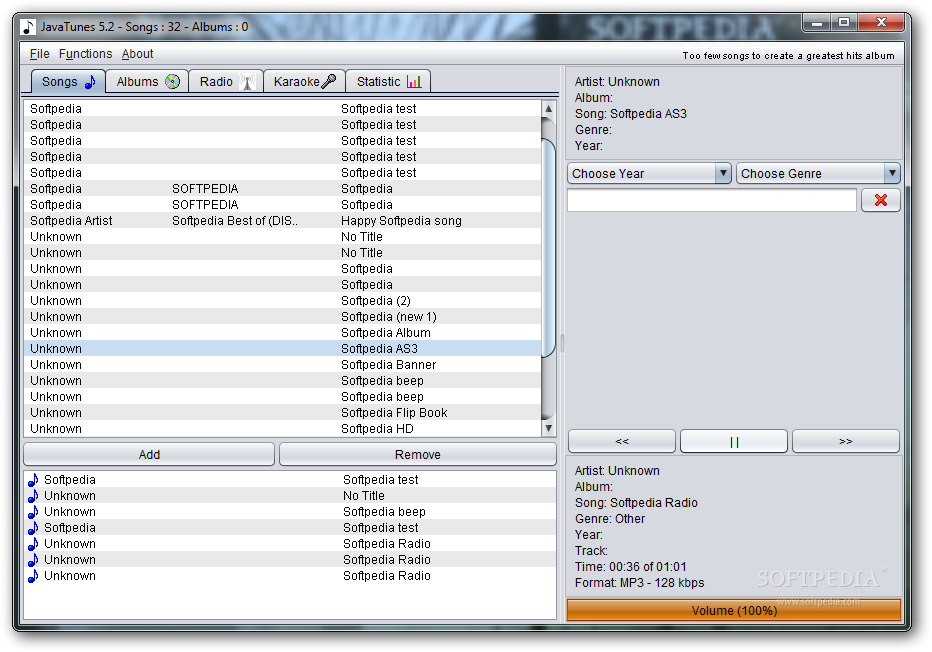Skip to next track with >> button
The image size is (932, 652).
tap(846, 442)
